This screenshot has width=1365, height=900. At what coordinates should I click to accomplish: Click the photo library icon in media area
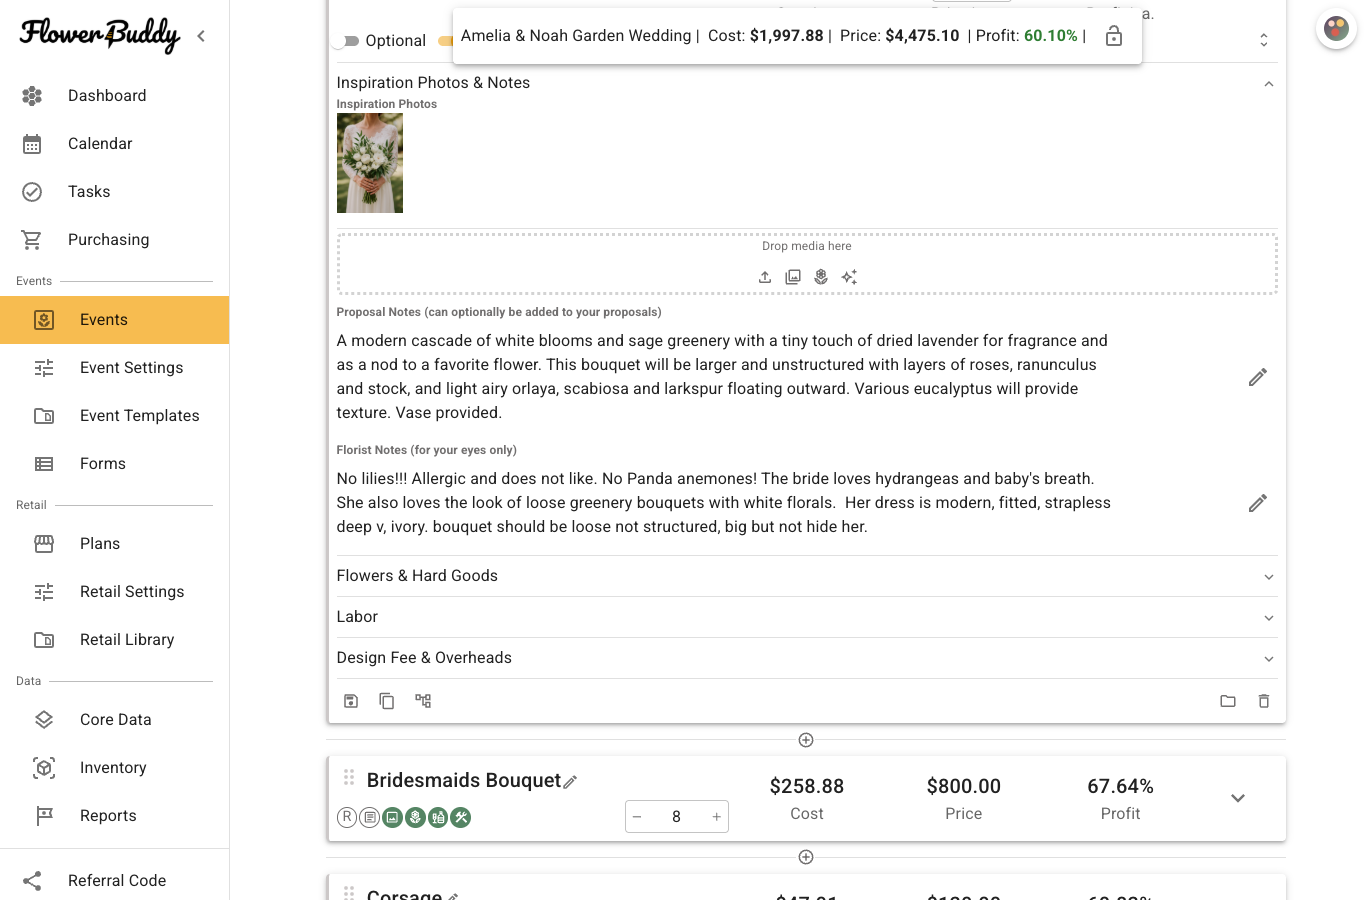(x=793, y=277)
